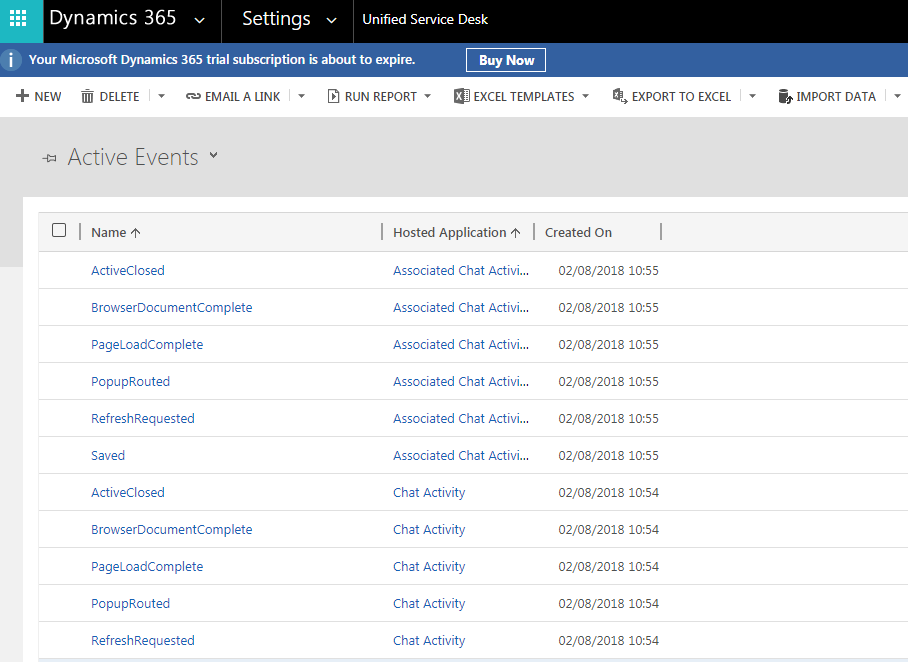Go to Unified Service Desk breadcrumb
Screen dimensions: 908x662
click(425, 19)
